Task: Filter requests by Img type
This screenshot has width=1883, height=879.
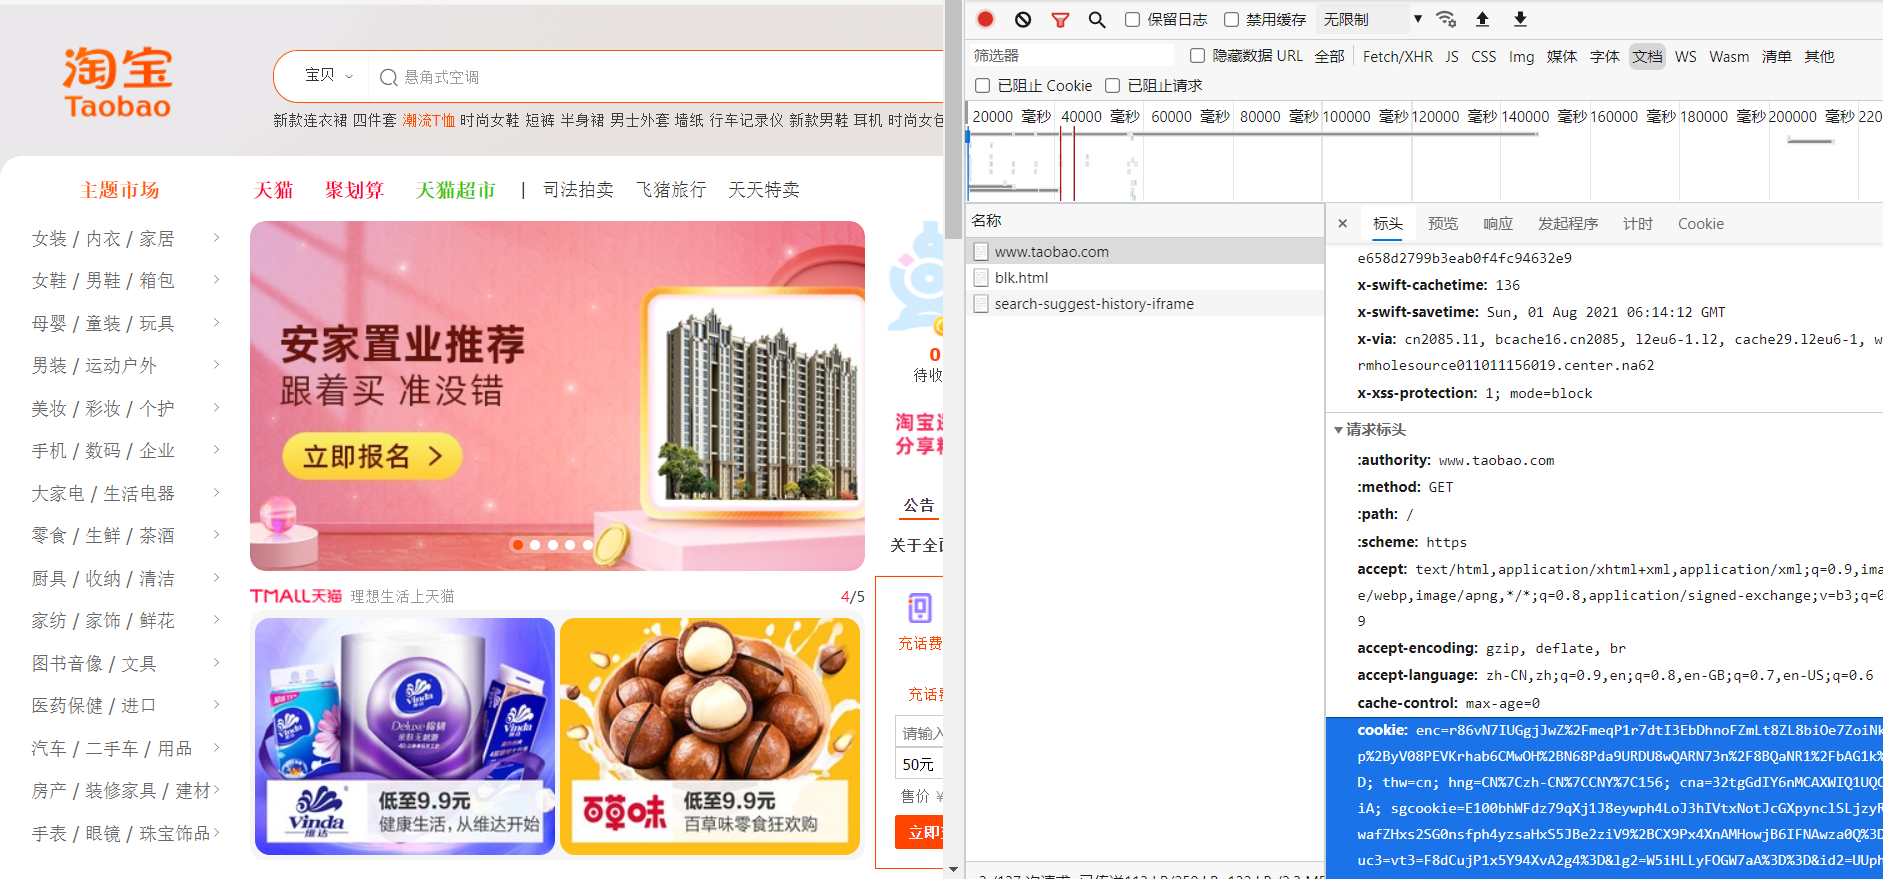Action: pos(1521,56)
